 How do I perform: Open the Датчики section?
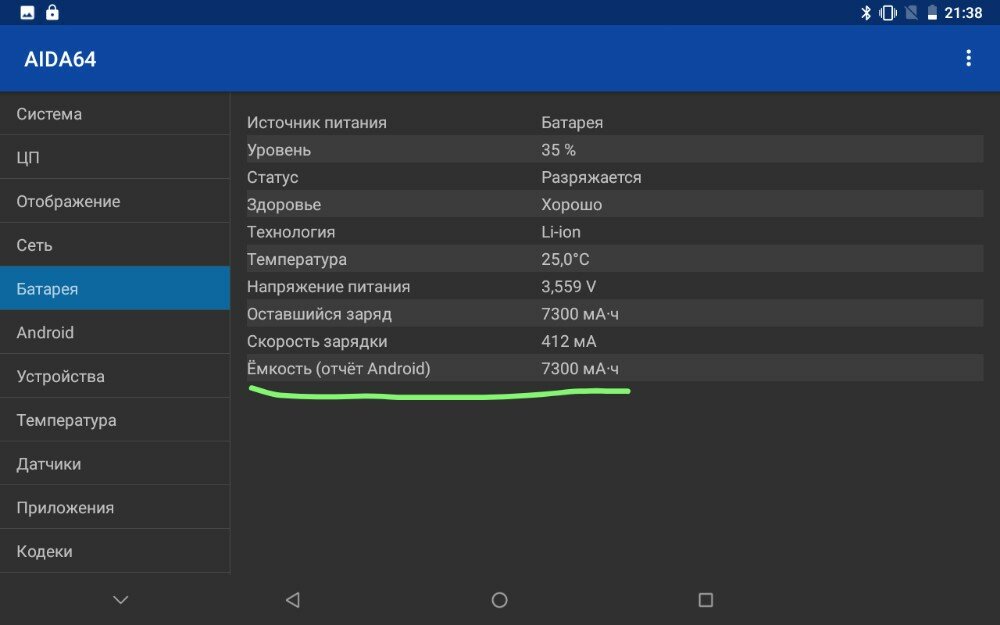(x=115, y=464)
